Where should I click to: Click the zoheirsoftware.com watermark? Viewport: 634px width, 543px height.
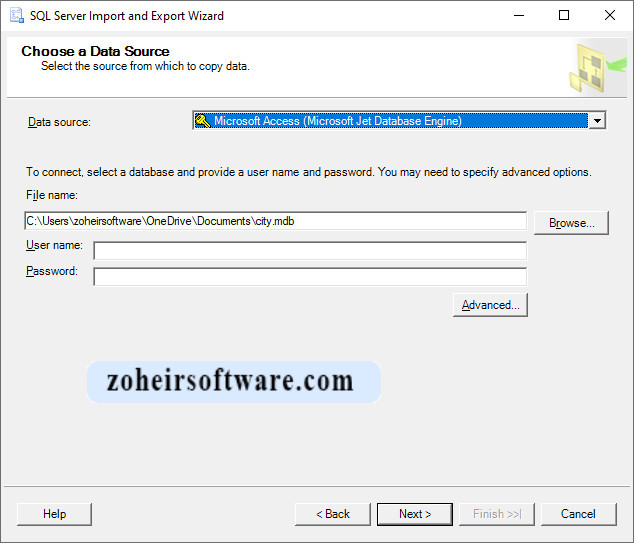pyautogui.click(x=233, y=381)
